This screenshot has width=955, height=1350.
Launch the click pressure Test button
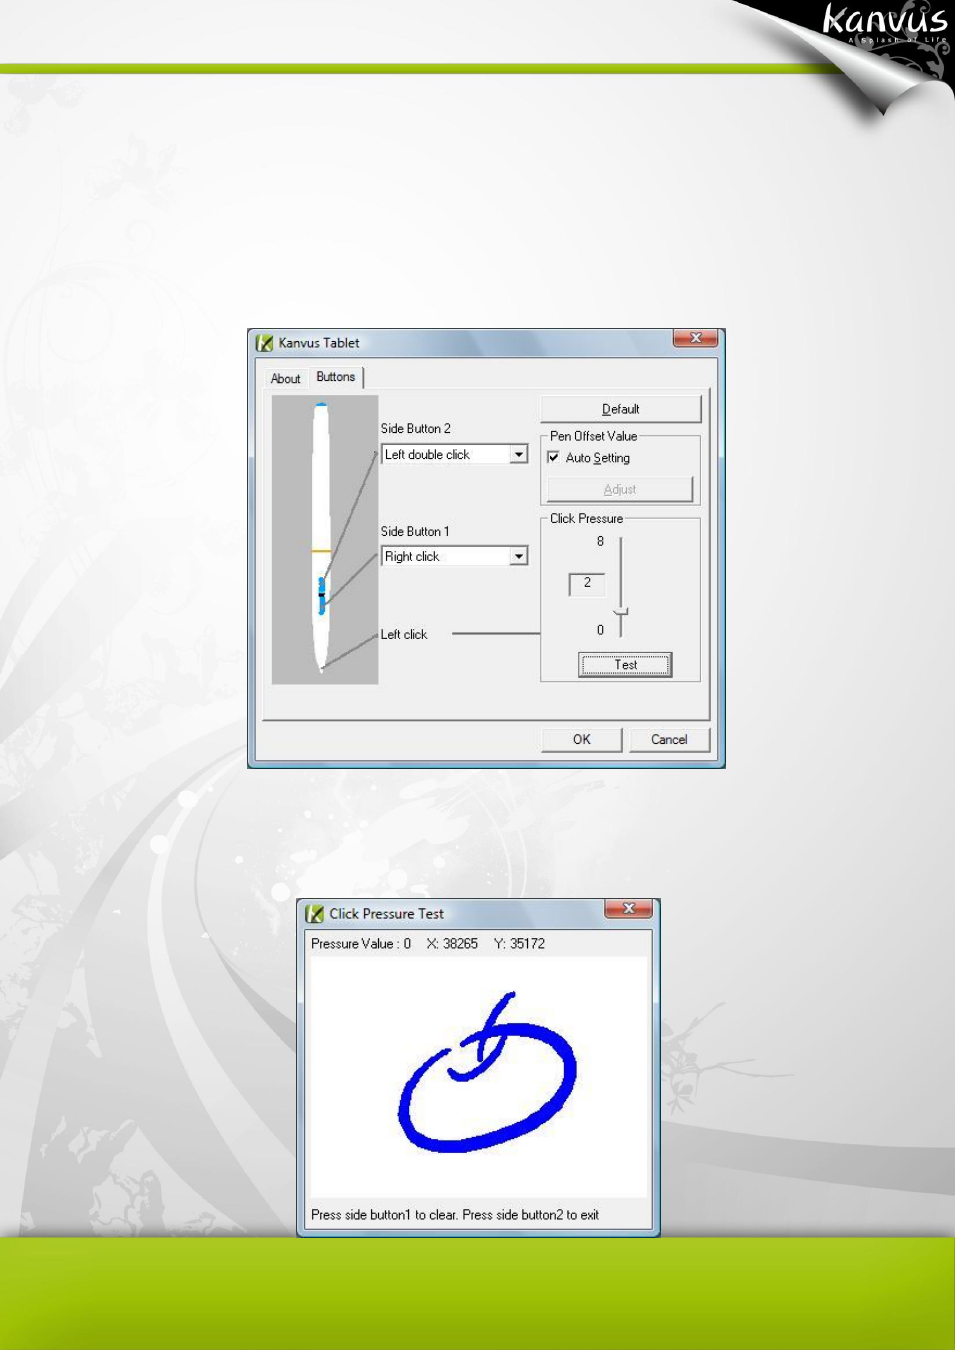[x=625, y=665]
